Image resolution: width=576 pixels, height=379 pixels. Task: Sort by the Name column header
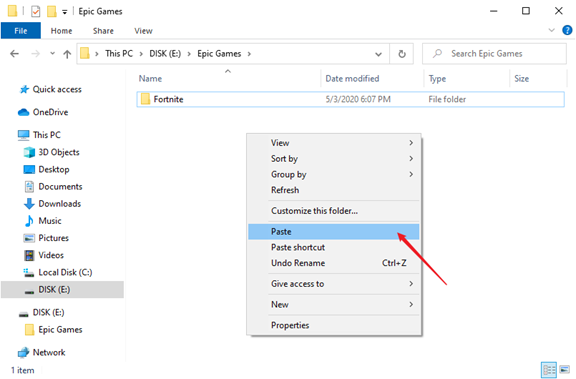coord(228,79)
